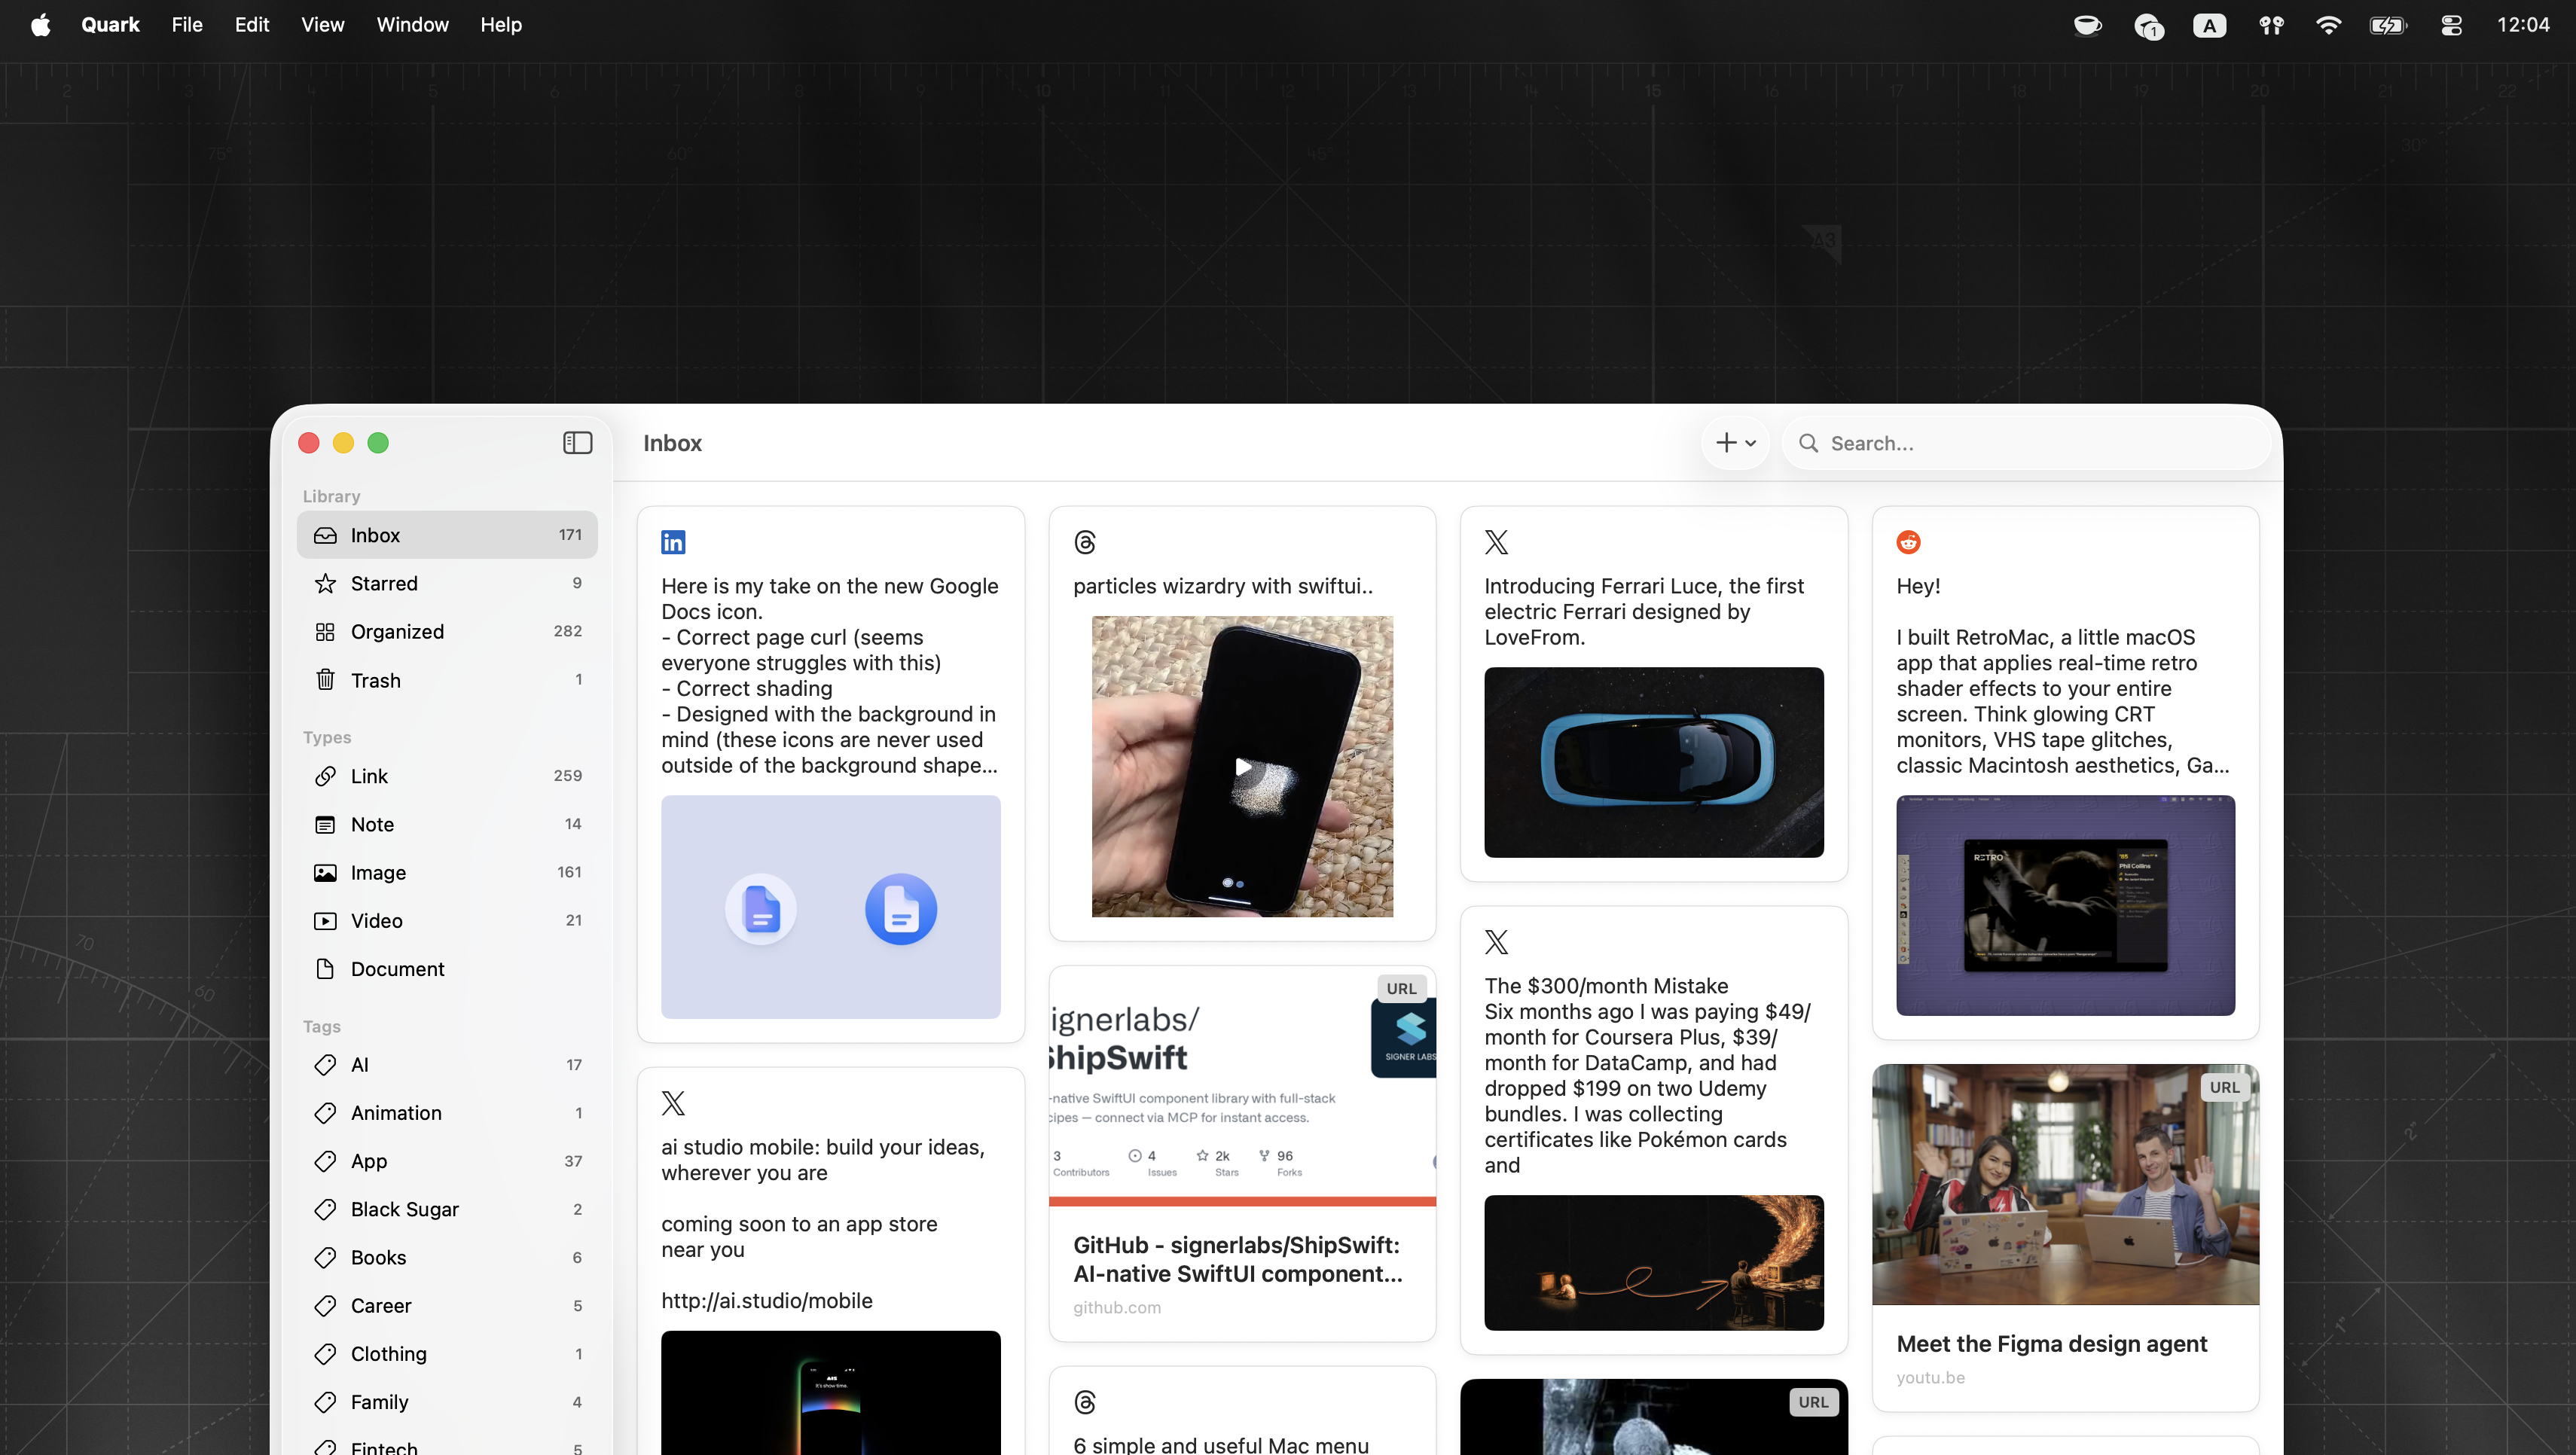Play the particles wizardry phone video
2576x1455 pixels.
(x=1242, y=767)
